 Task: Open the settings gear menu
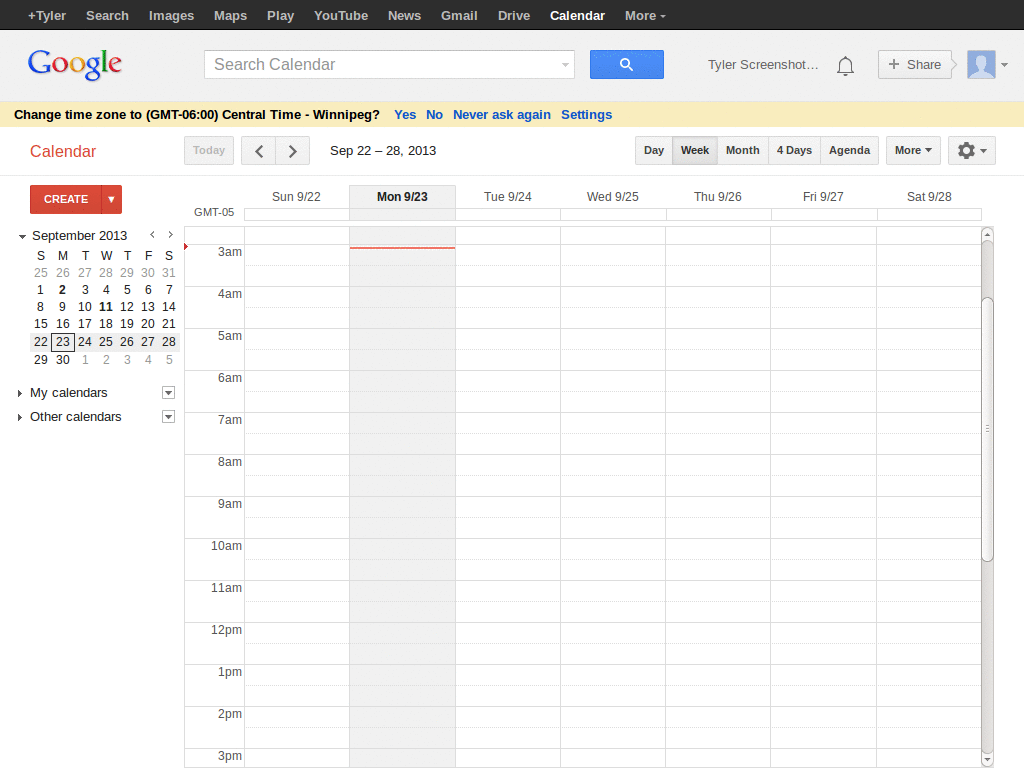pyautogui.click(x=972, y=151)
